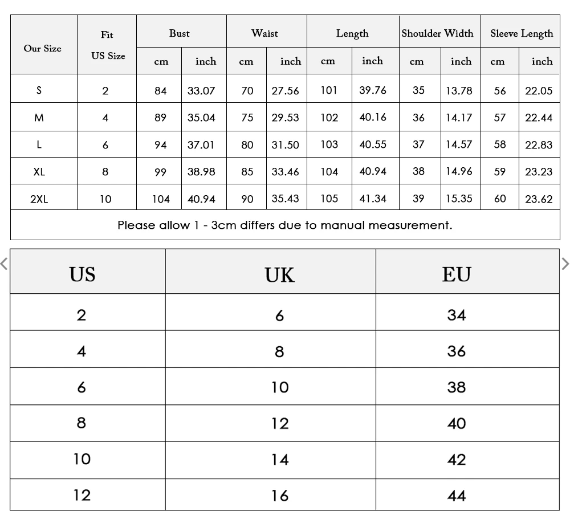Select the 'Our Size' header cell
This screenshot has width=570, height=515.
pos(44,45)
